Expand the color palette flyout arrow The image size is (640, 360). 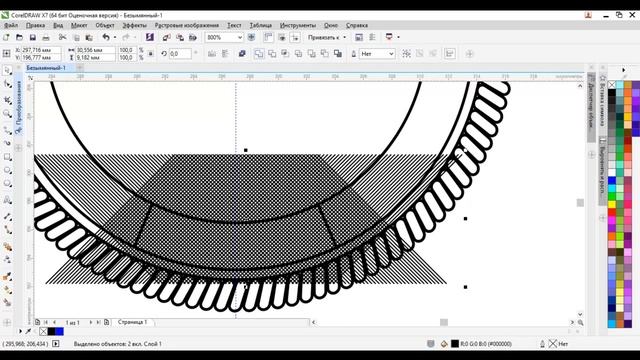pyautogui.click(x=623, y=70)
